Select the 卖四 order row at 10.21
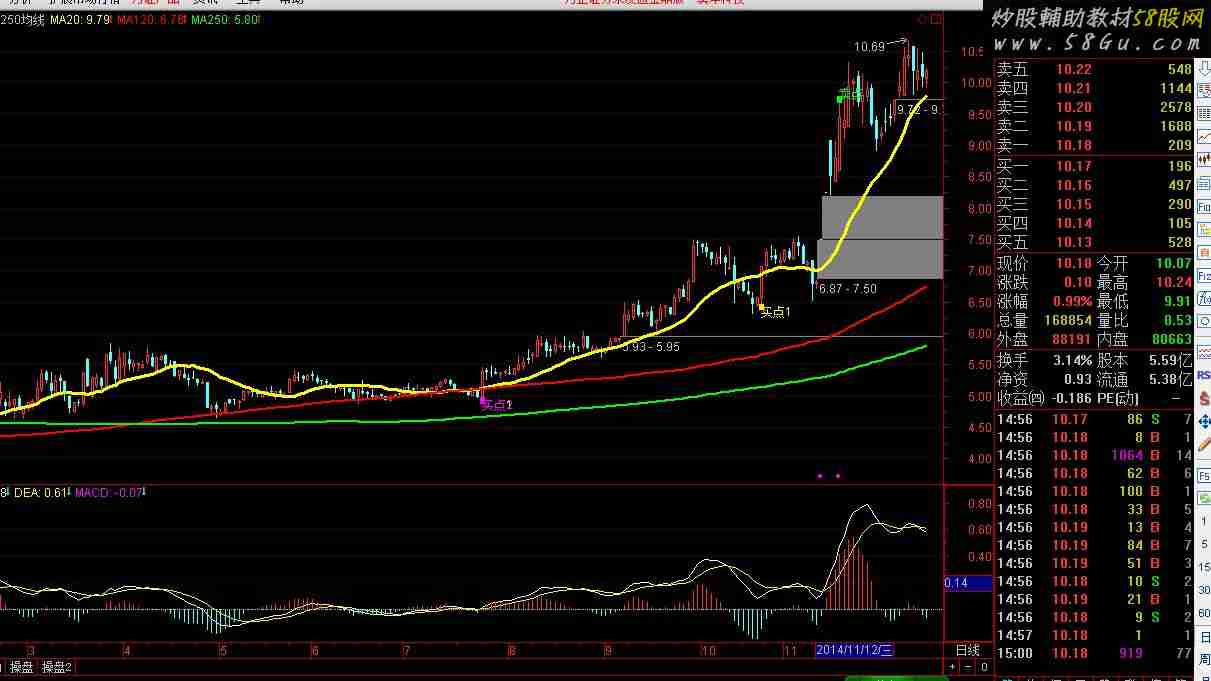The image size is (1211, 681). [1095, 89]
